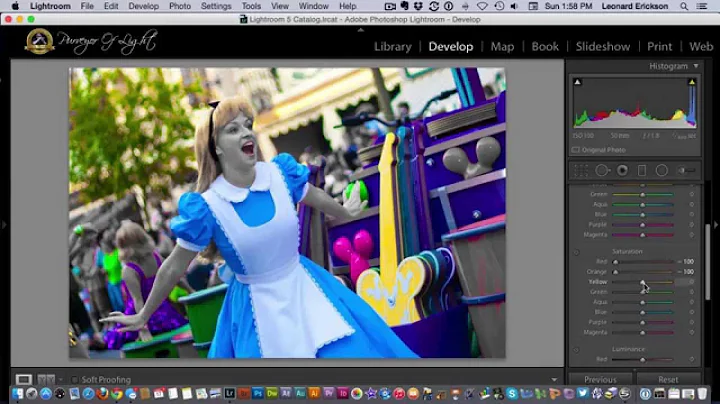This screenshot has height=404, width=720.
Task: Switch to the Develop module
Action: click(x=450, y=47)
